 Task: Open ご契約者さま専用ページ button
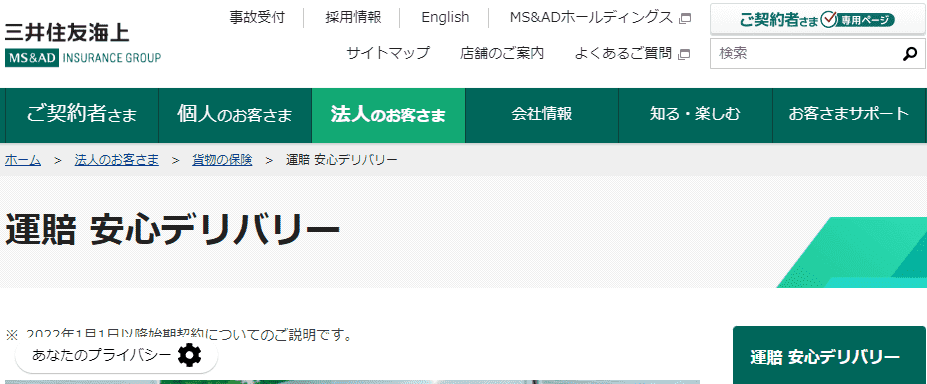pos(818,20)
